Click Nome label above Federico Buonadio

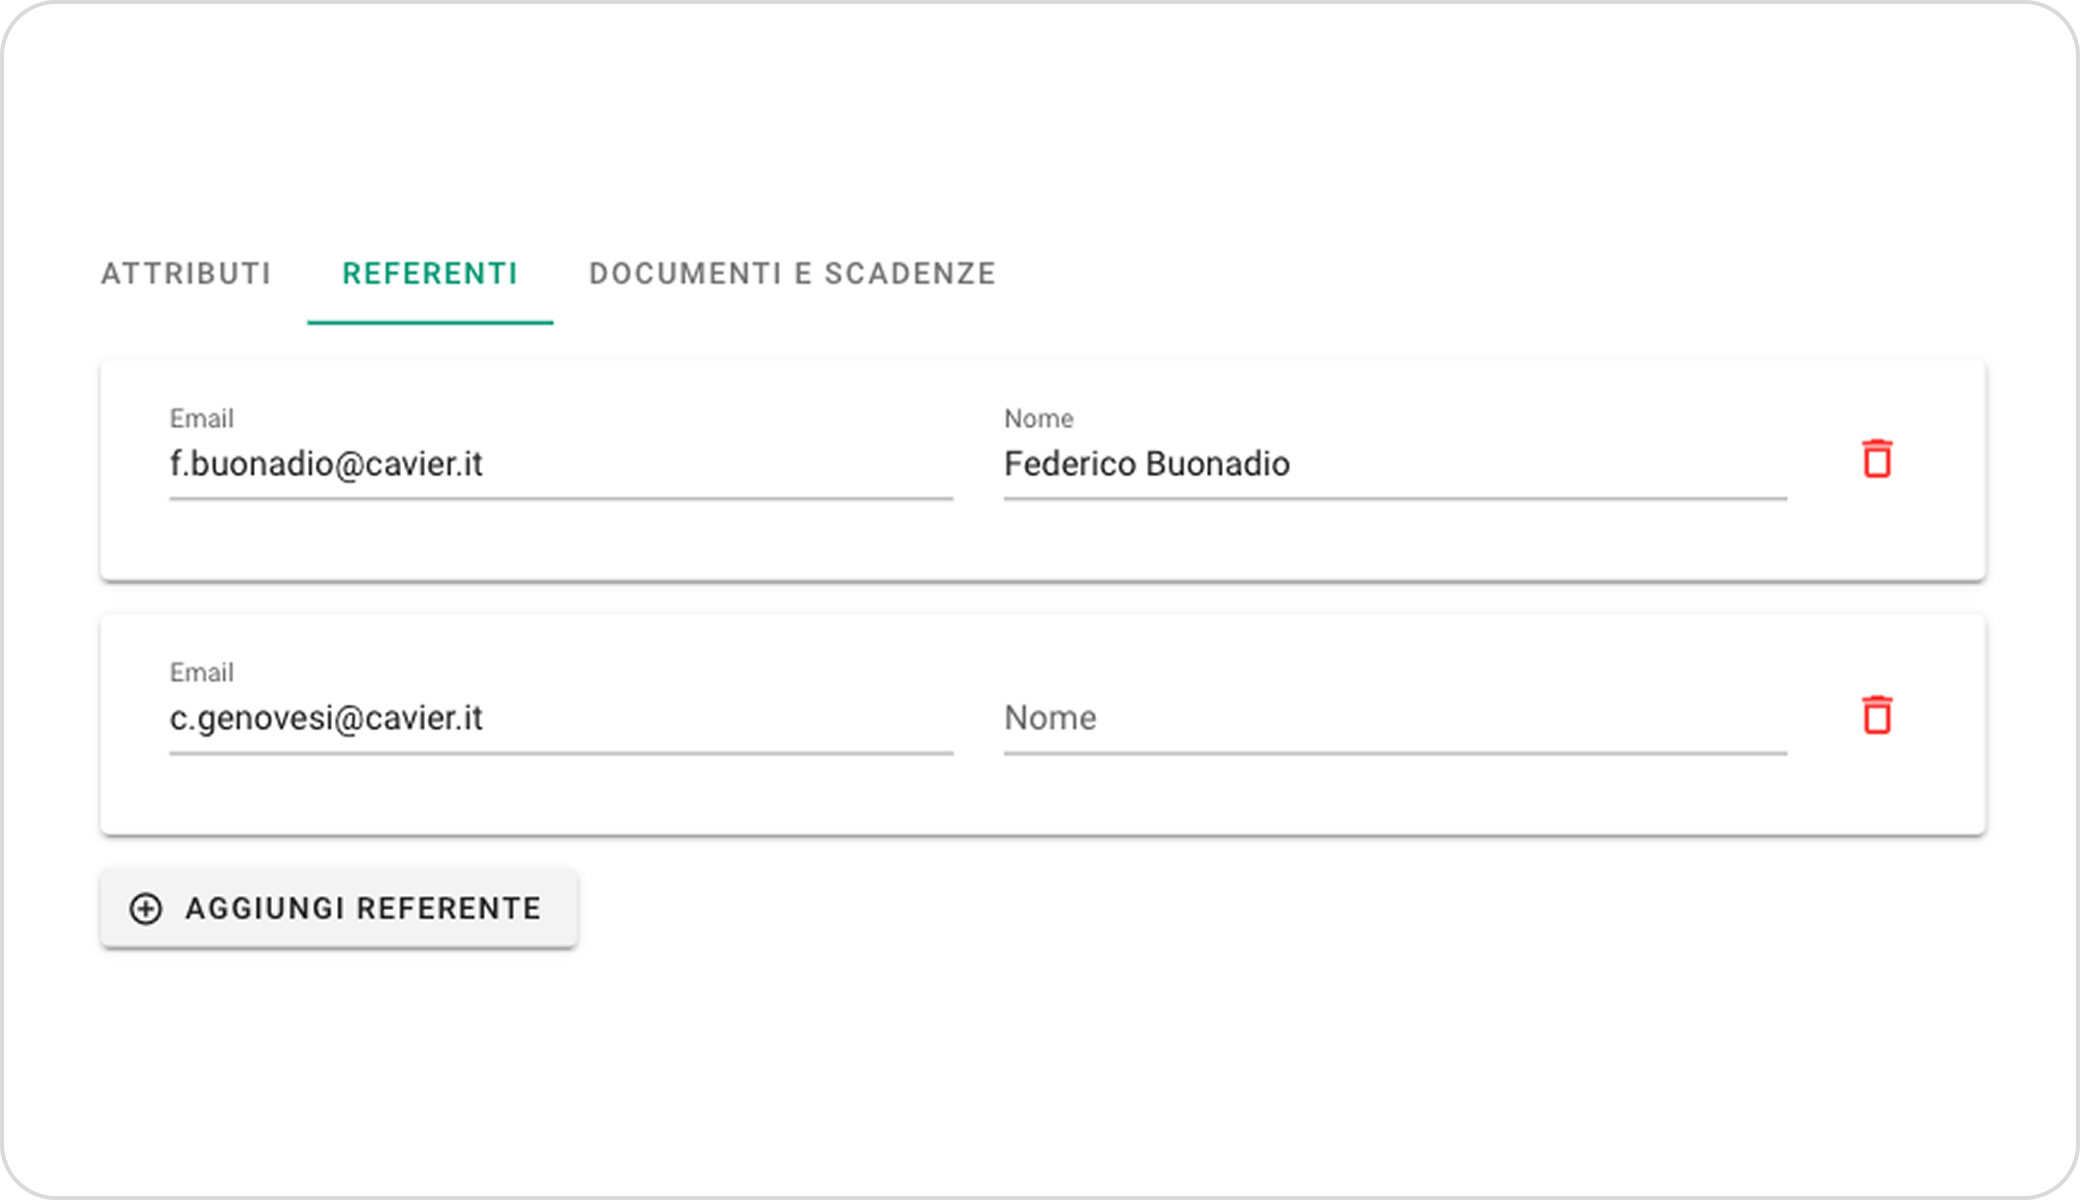tap(1039, 419)
